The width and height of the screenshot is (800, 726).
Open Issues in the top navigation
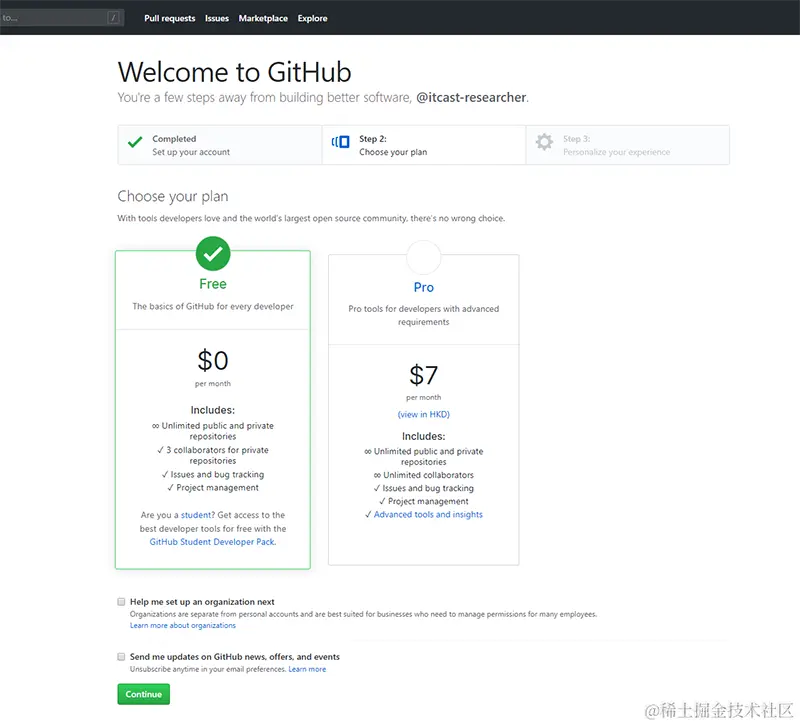pos(217,18)
